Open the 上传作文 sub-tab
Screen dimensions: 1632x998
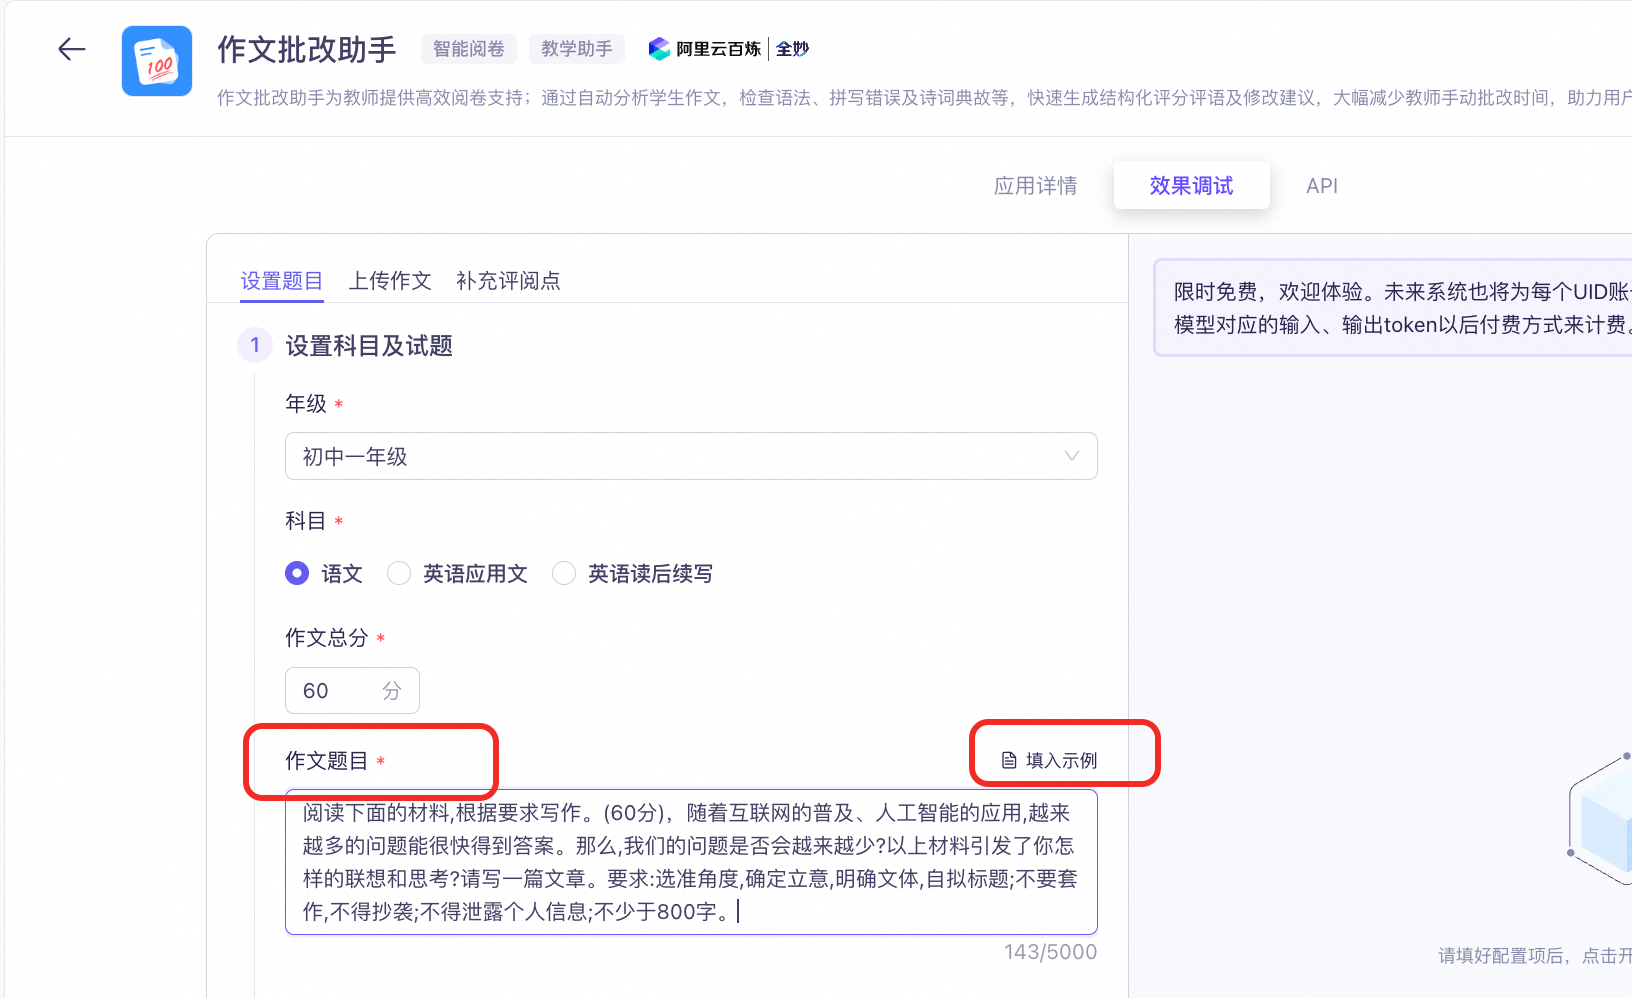[x=389, y=281]
